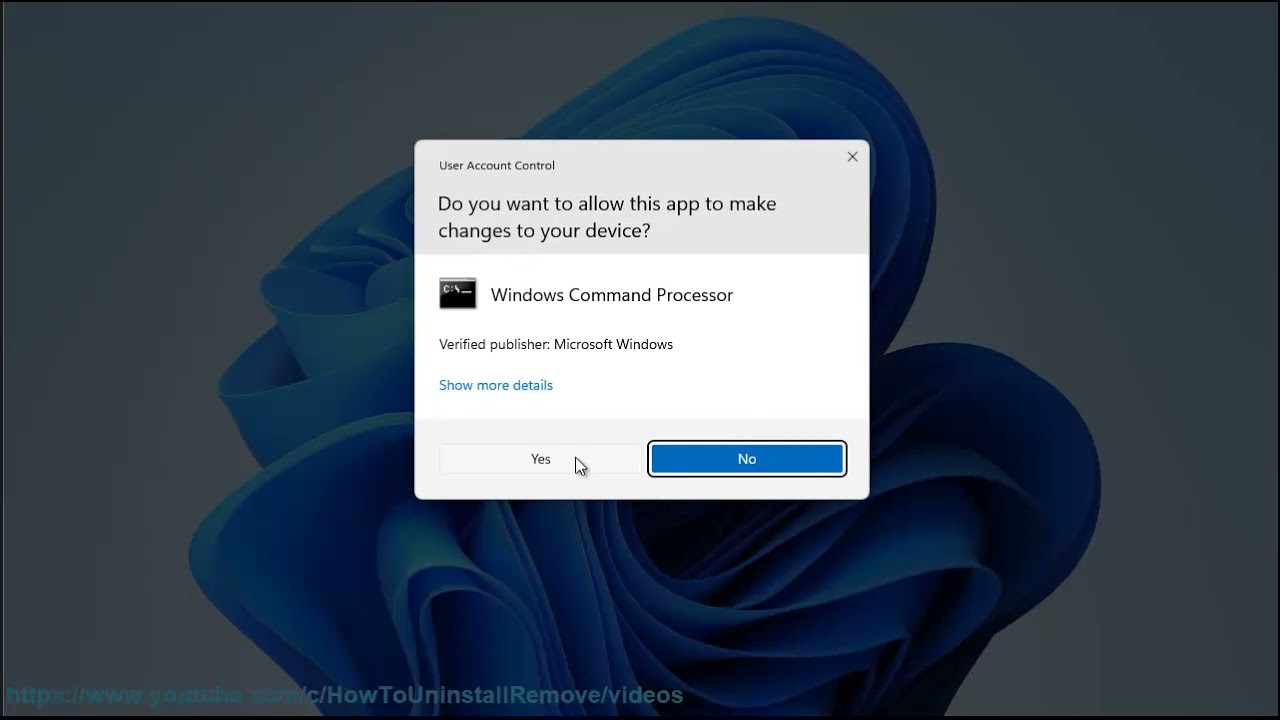Viewport: 1280px width, 720px height.
Task: Close the User Account Control dialog
Action: 852,157
